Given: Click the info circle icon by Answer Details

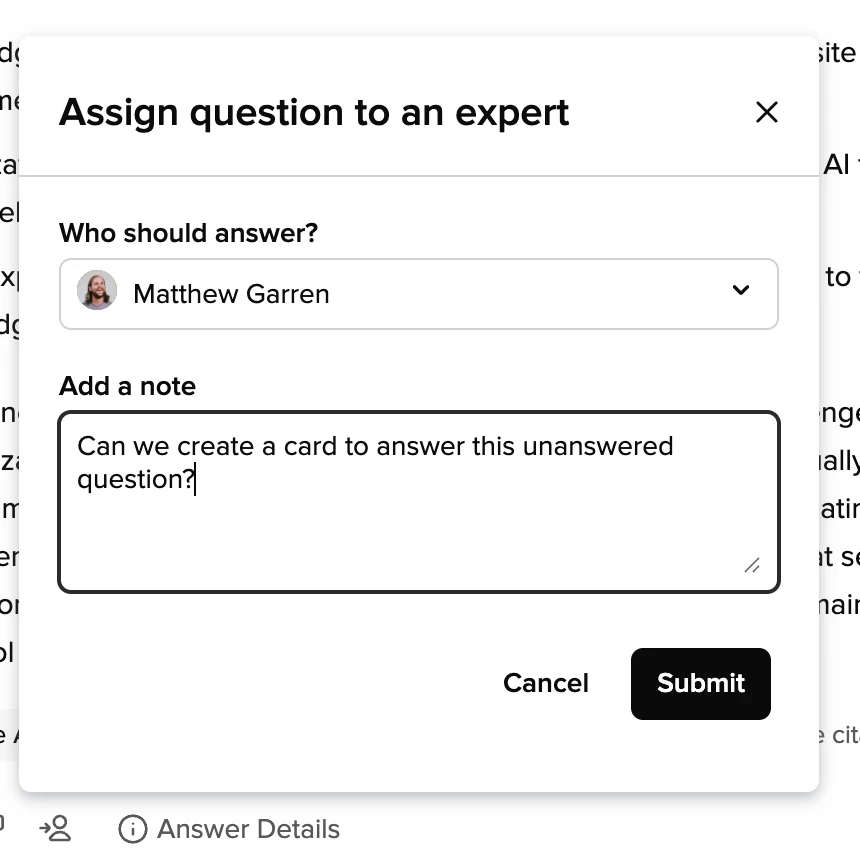Looking at the screenshot, I should [133, 829].
